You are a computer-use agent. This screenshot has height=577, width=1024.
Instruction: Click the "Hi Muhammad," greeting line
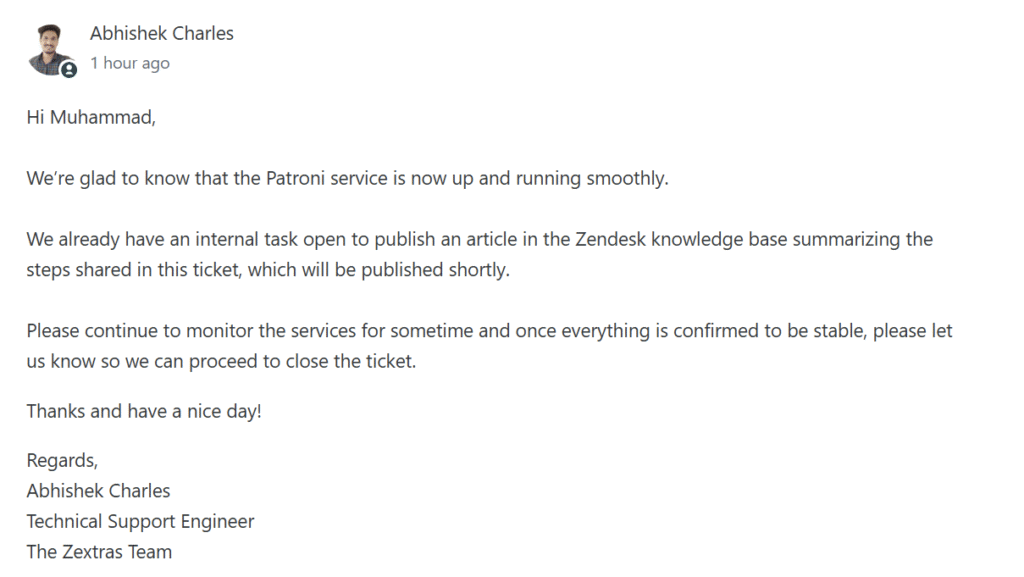pos(91,118)
